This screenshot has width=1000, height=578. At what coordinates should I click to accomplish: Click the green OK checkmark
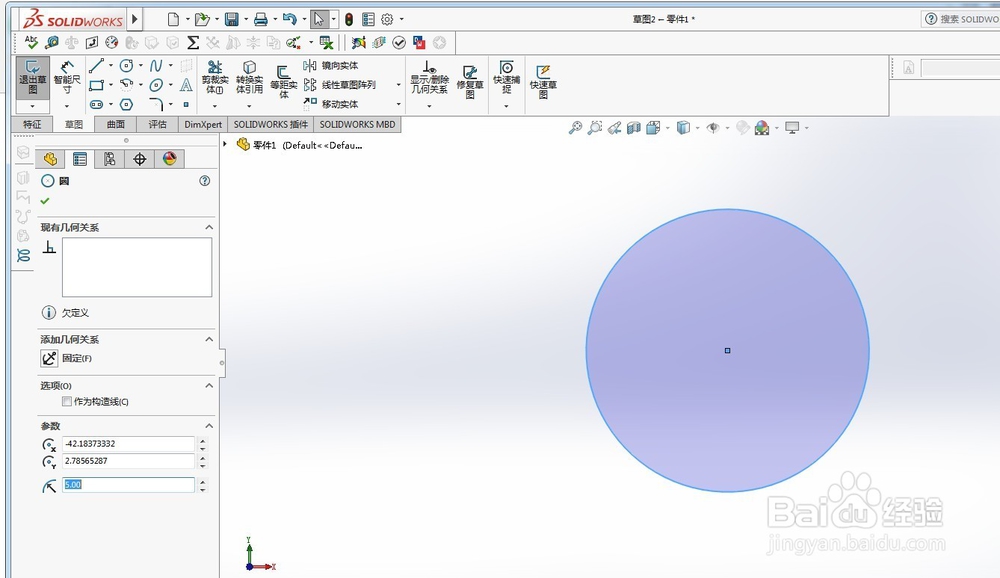pos(45,201)
